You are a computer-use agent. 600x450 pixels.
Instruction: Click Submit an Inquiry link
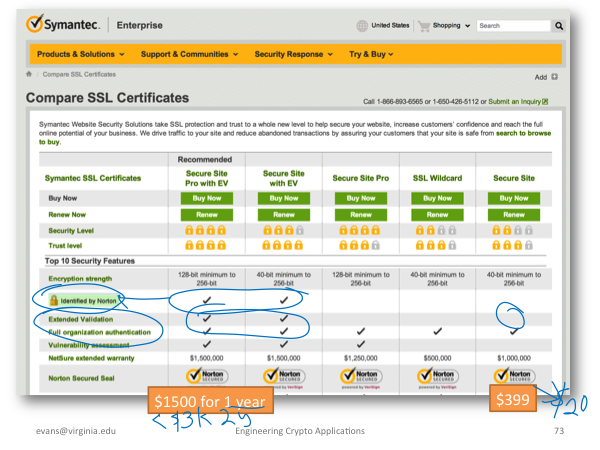click(x=514, y=101)
